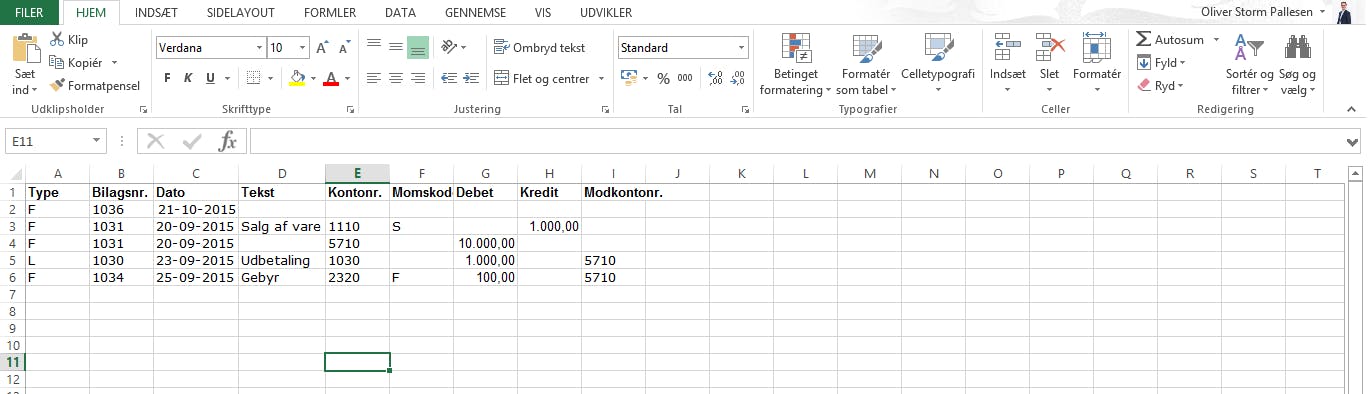The image size is (1368, 394).
Task: Click the insert function fx icon
Action: pyautogui.click(x=228, y=141)
